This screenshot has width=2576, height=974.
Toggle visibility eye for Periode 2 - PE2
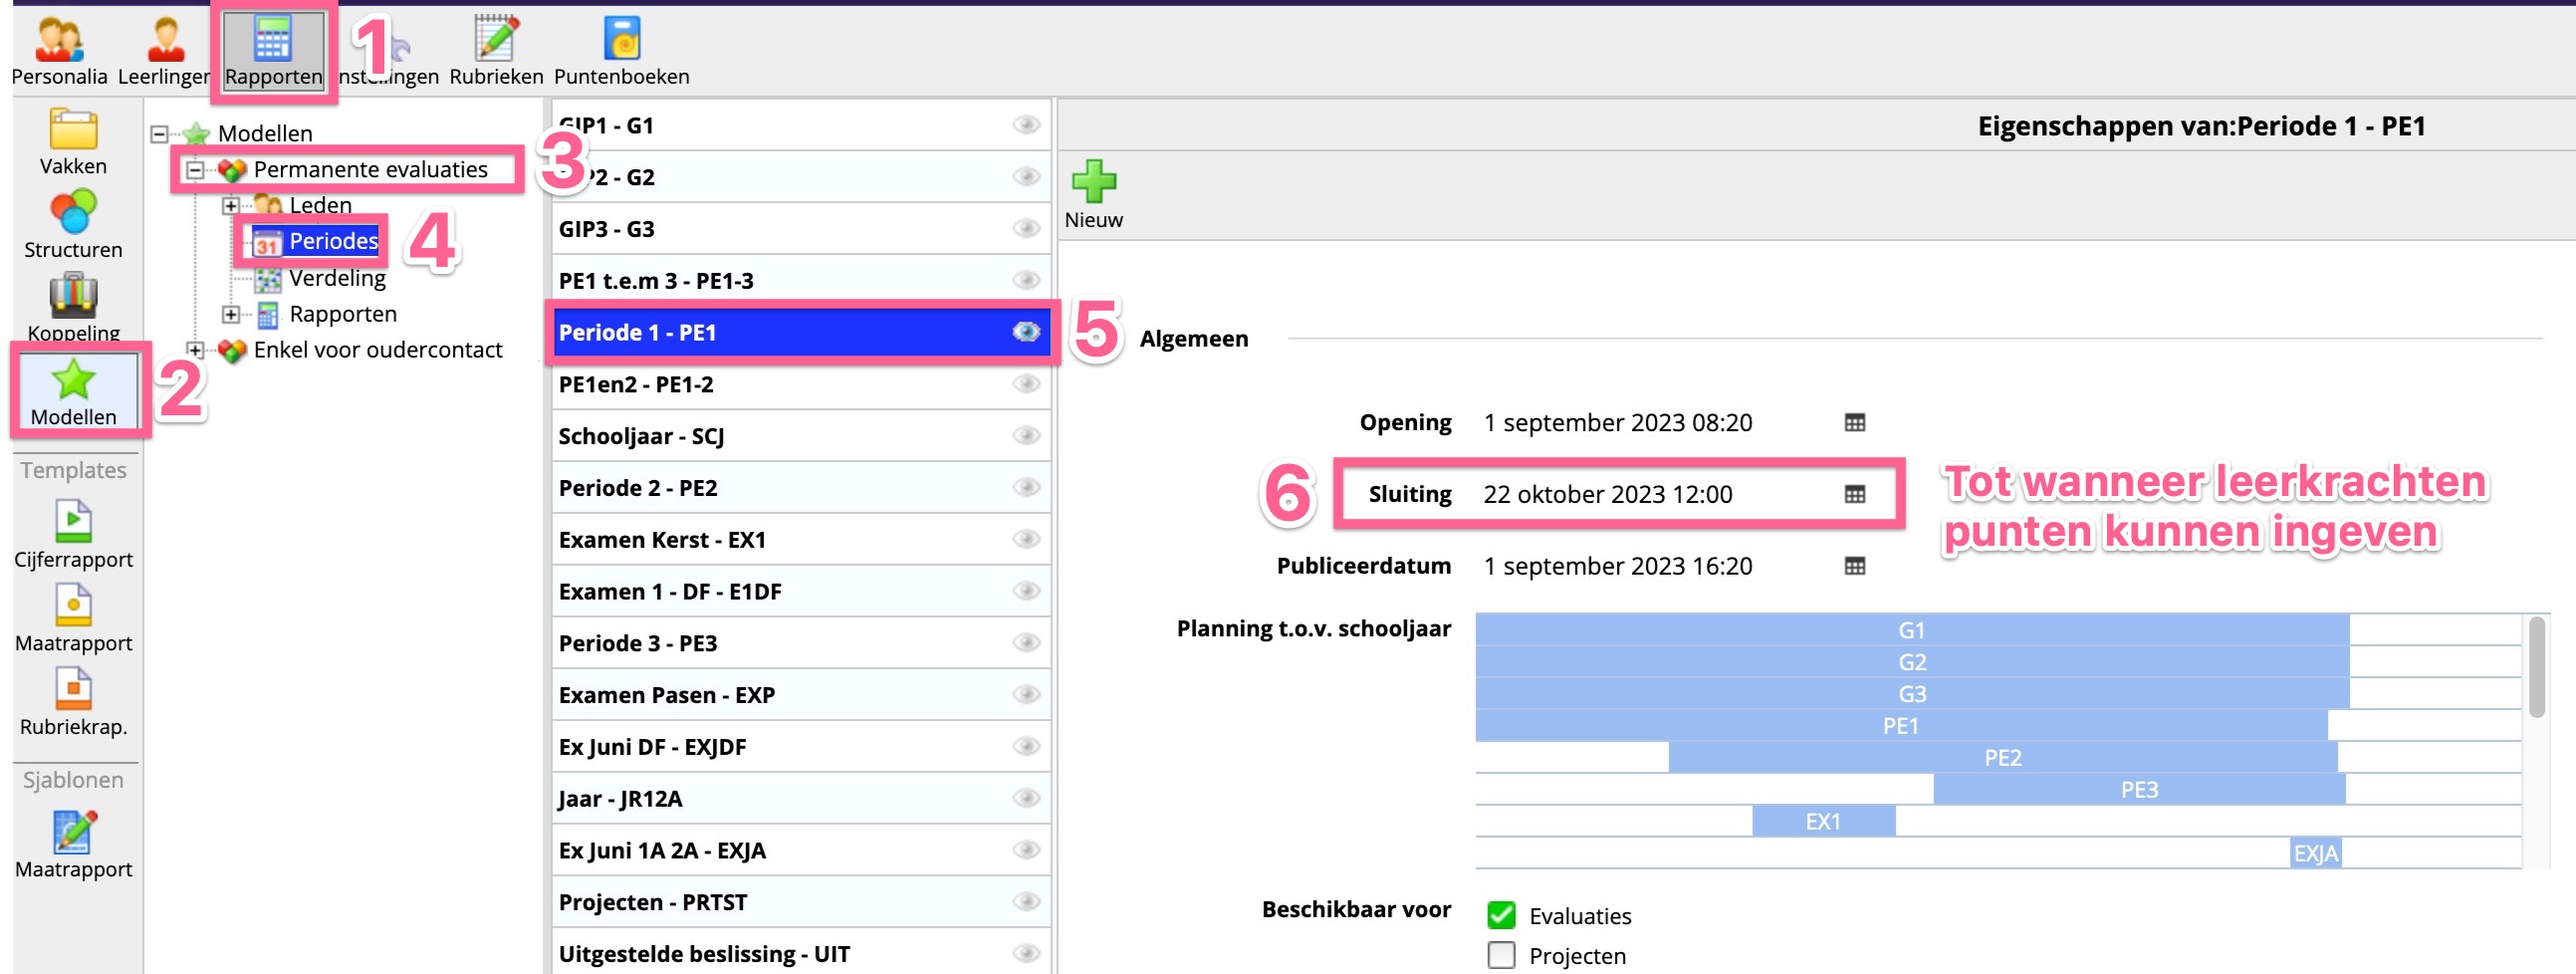(1026, 488)
